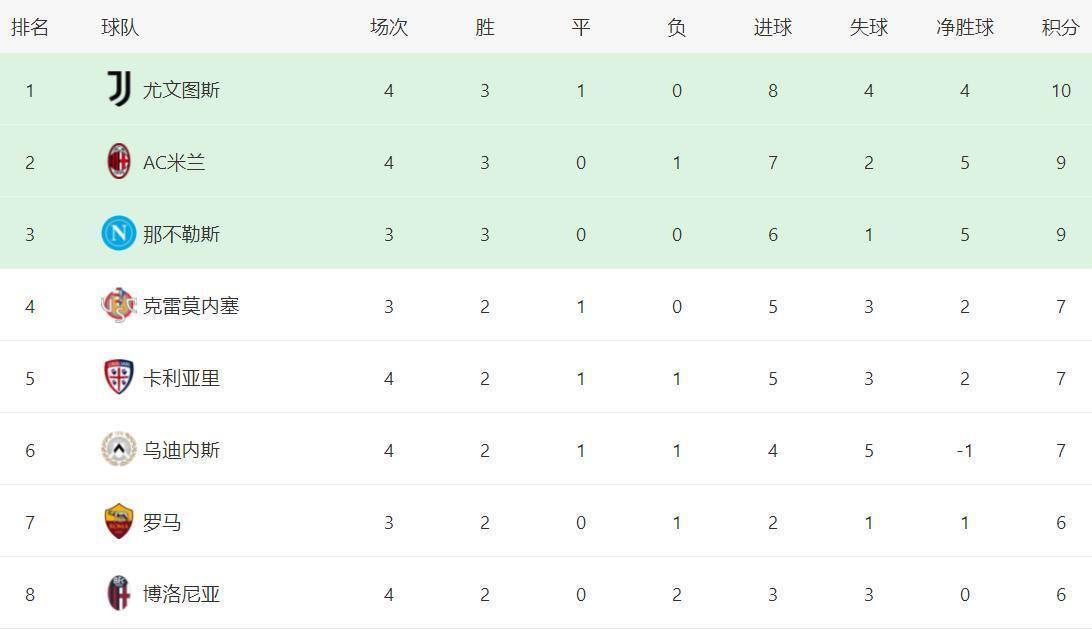
Task: Open the 博洛尼亚 team link
Action: (x=181, y=594)
